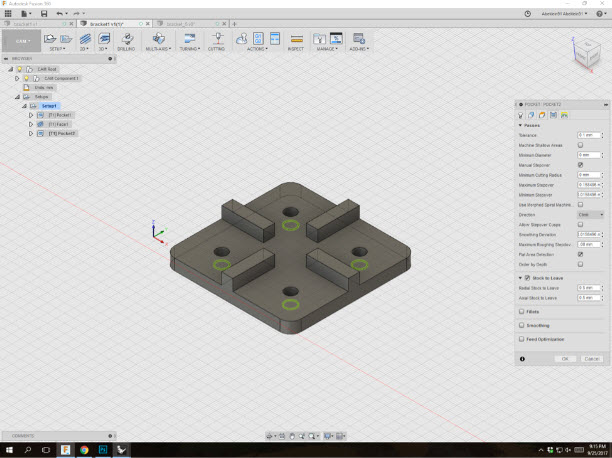Select the Drilling tool icon
This screenshot has width=612, height=458.
pyautogui.click(x=127, y=40)
